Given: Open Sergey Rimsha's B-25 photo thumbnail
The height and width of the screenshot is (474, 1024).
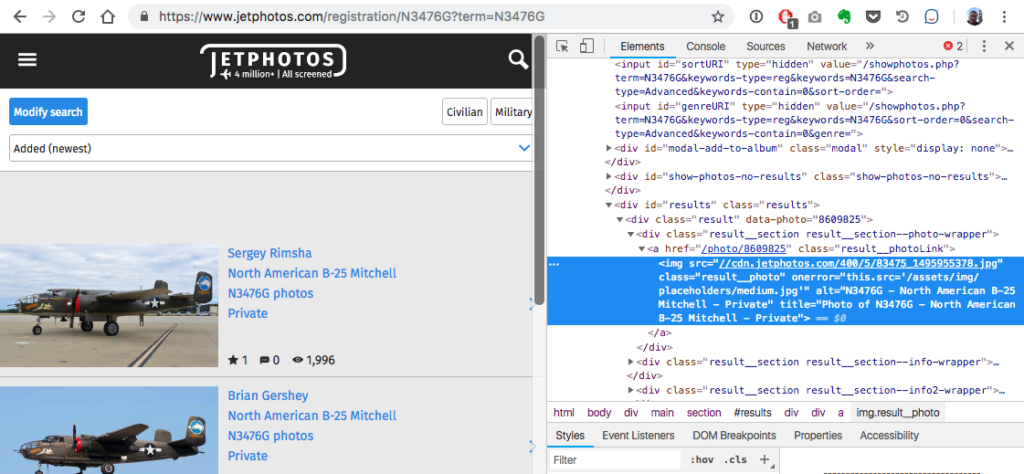Looking at the screenshot, I should pos(109,306).
